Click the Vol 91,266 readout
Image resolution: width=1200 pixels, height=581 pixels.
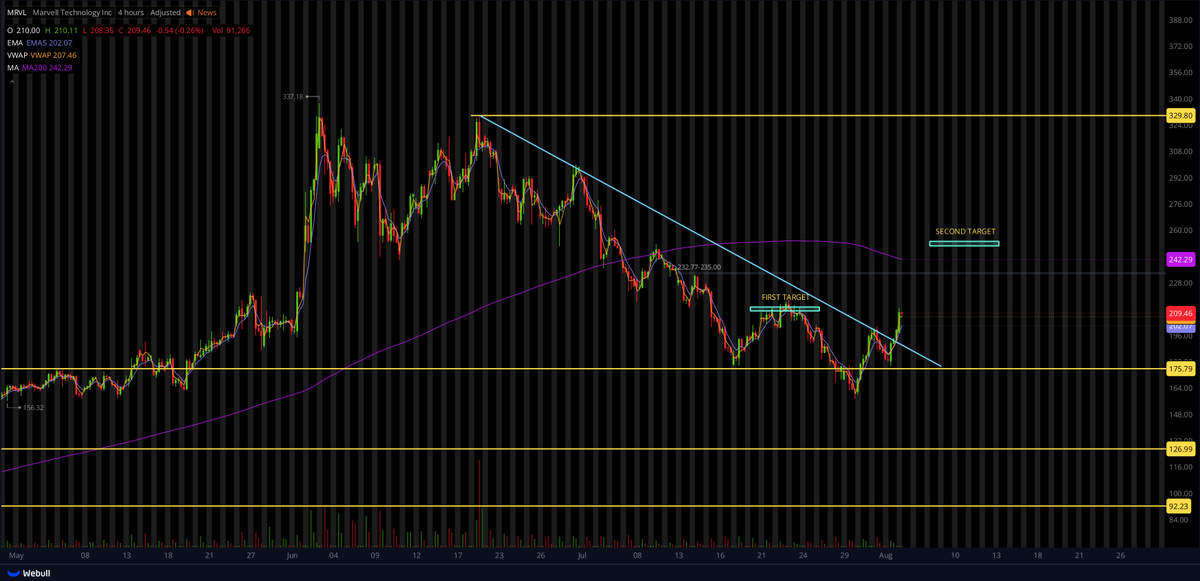[x=231, y=31]
